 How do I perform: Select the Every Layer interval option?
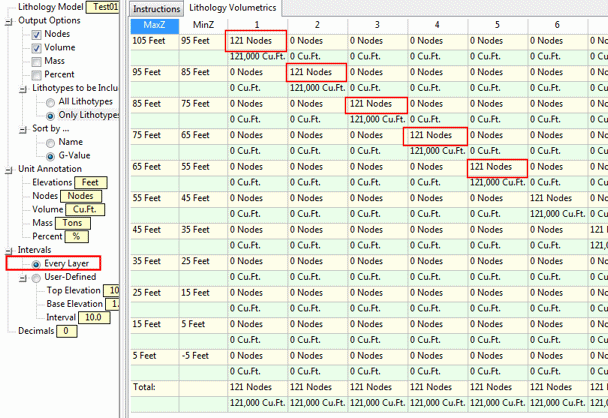pos(37,263)
